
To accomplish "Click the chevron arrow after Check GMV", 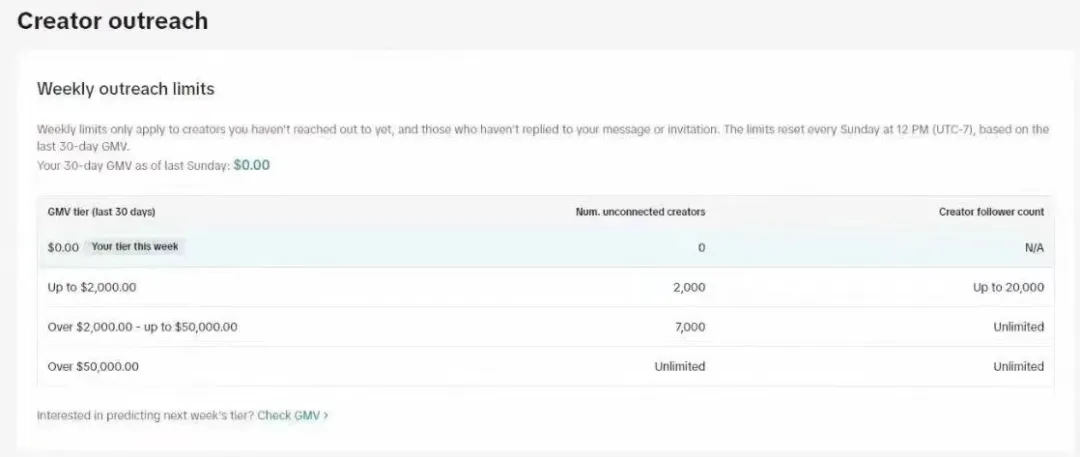I will (x=326, y=415).
